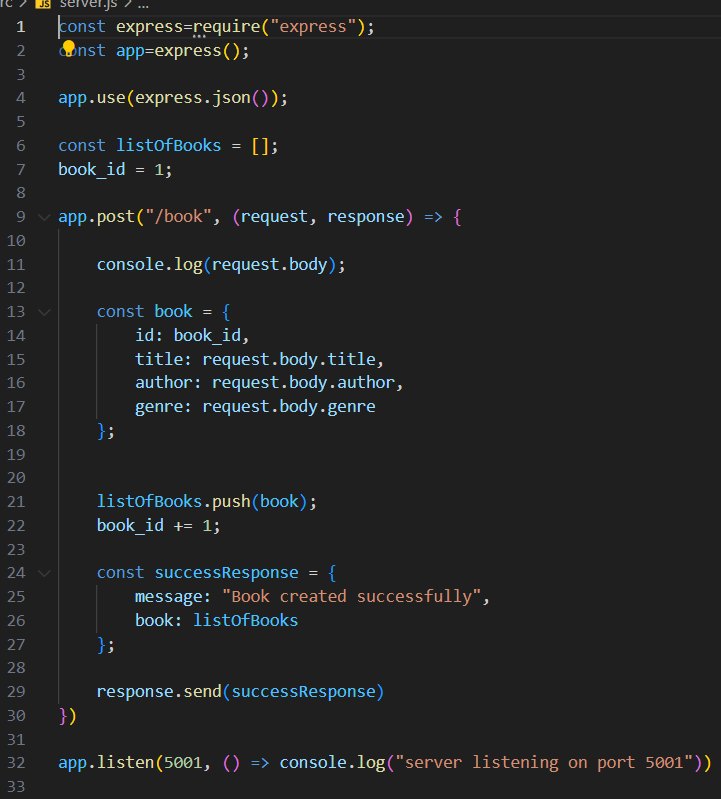Click request.body.genre on line 17

pos(289,407)
